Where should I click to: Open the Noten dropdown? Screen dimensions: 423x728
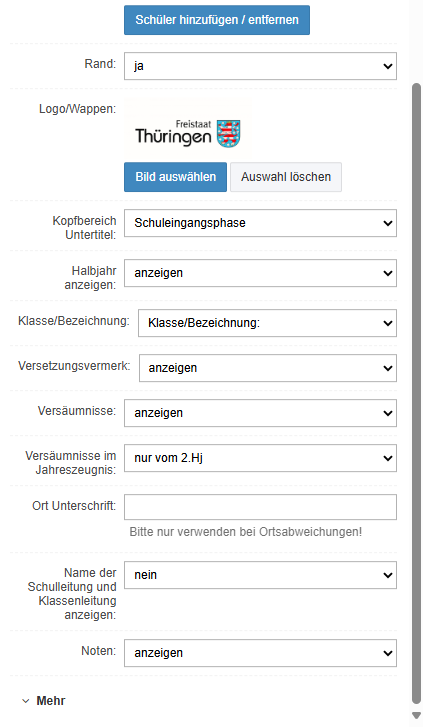coord(260,653)
